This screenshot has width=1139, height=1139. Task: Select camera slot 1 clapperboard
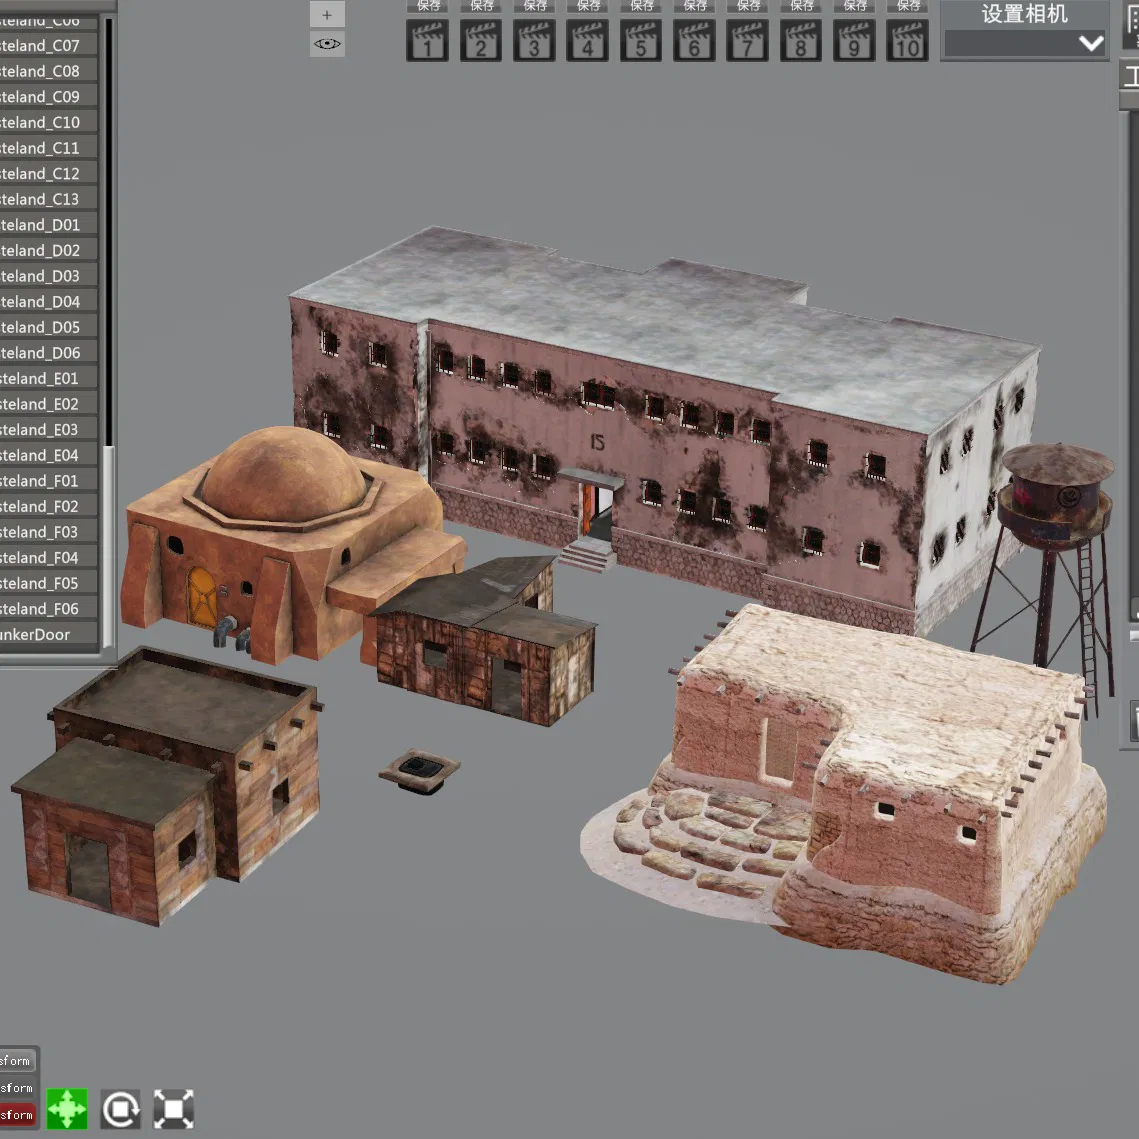click(x=427, y=41)
